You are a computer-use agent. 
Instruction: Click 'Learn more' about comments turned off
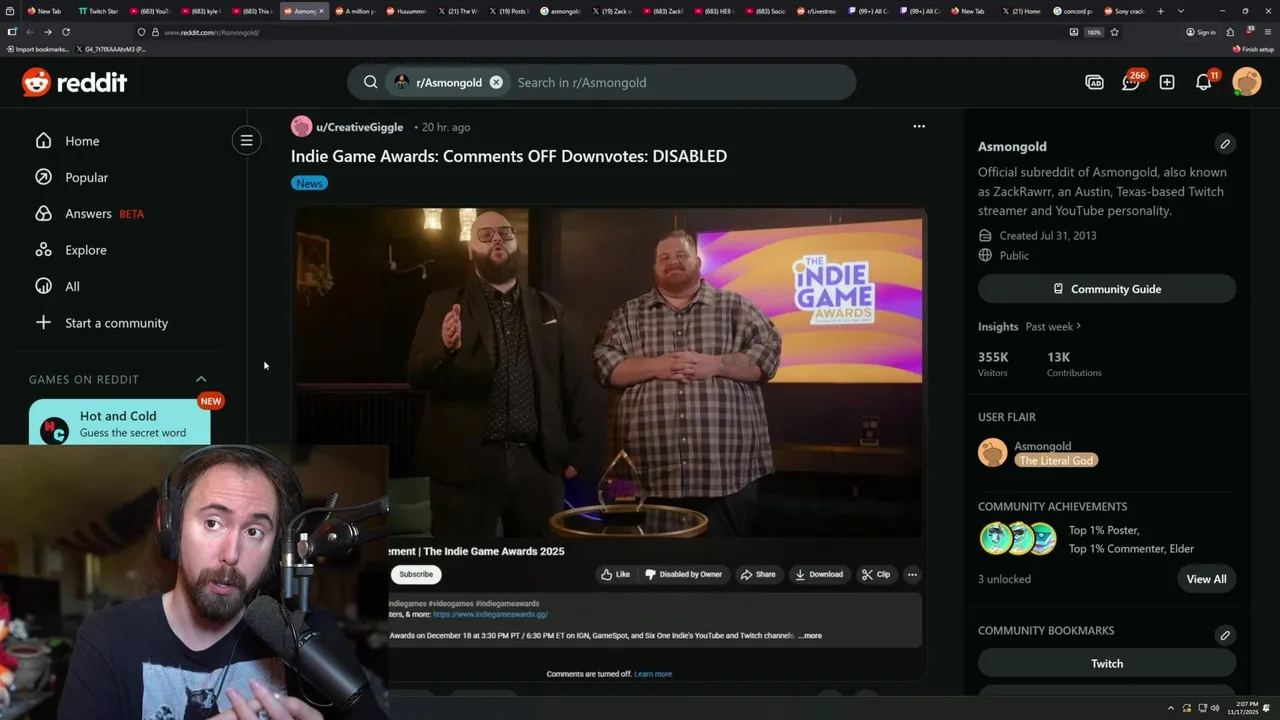653,674
